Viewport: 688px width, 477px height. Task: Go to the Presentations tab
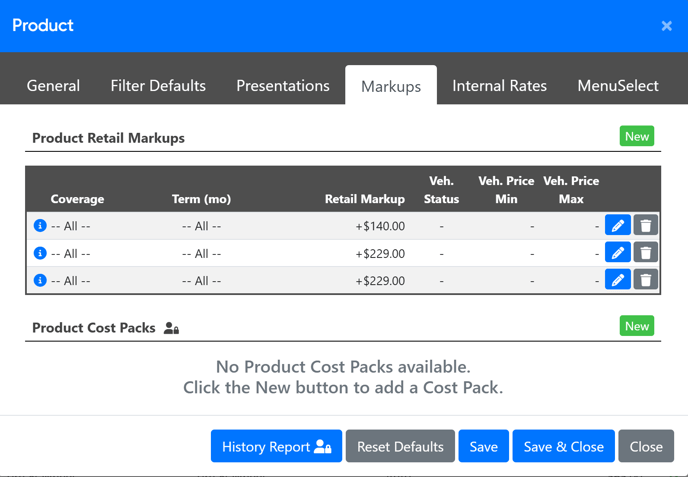(x=283, y=86)
